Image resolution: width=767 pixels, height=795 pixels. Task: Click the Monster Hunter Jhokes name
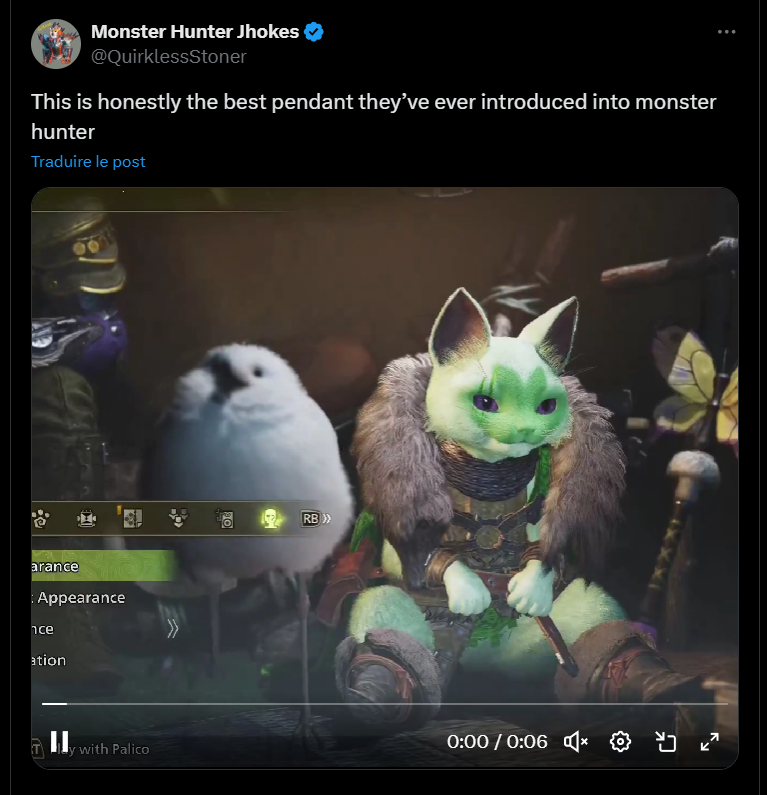click(x=195, y=32)
